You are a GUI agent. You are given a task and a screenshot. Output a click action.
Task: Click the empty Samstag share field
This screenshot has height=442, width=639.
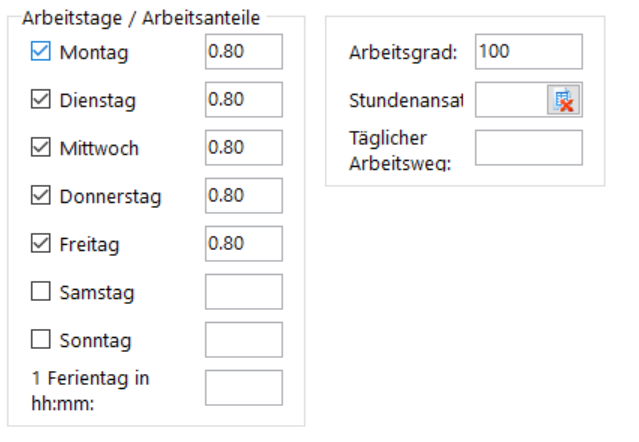(243, 292)
